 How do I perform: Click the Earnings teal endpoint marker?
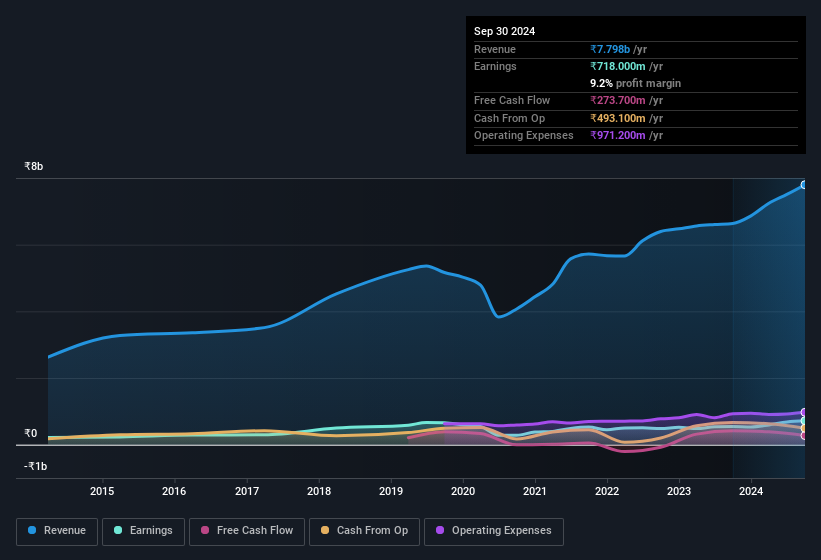[804, 421]
